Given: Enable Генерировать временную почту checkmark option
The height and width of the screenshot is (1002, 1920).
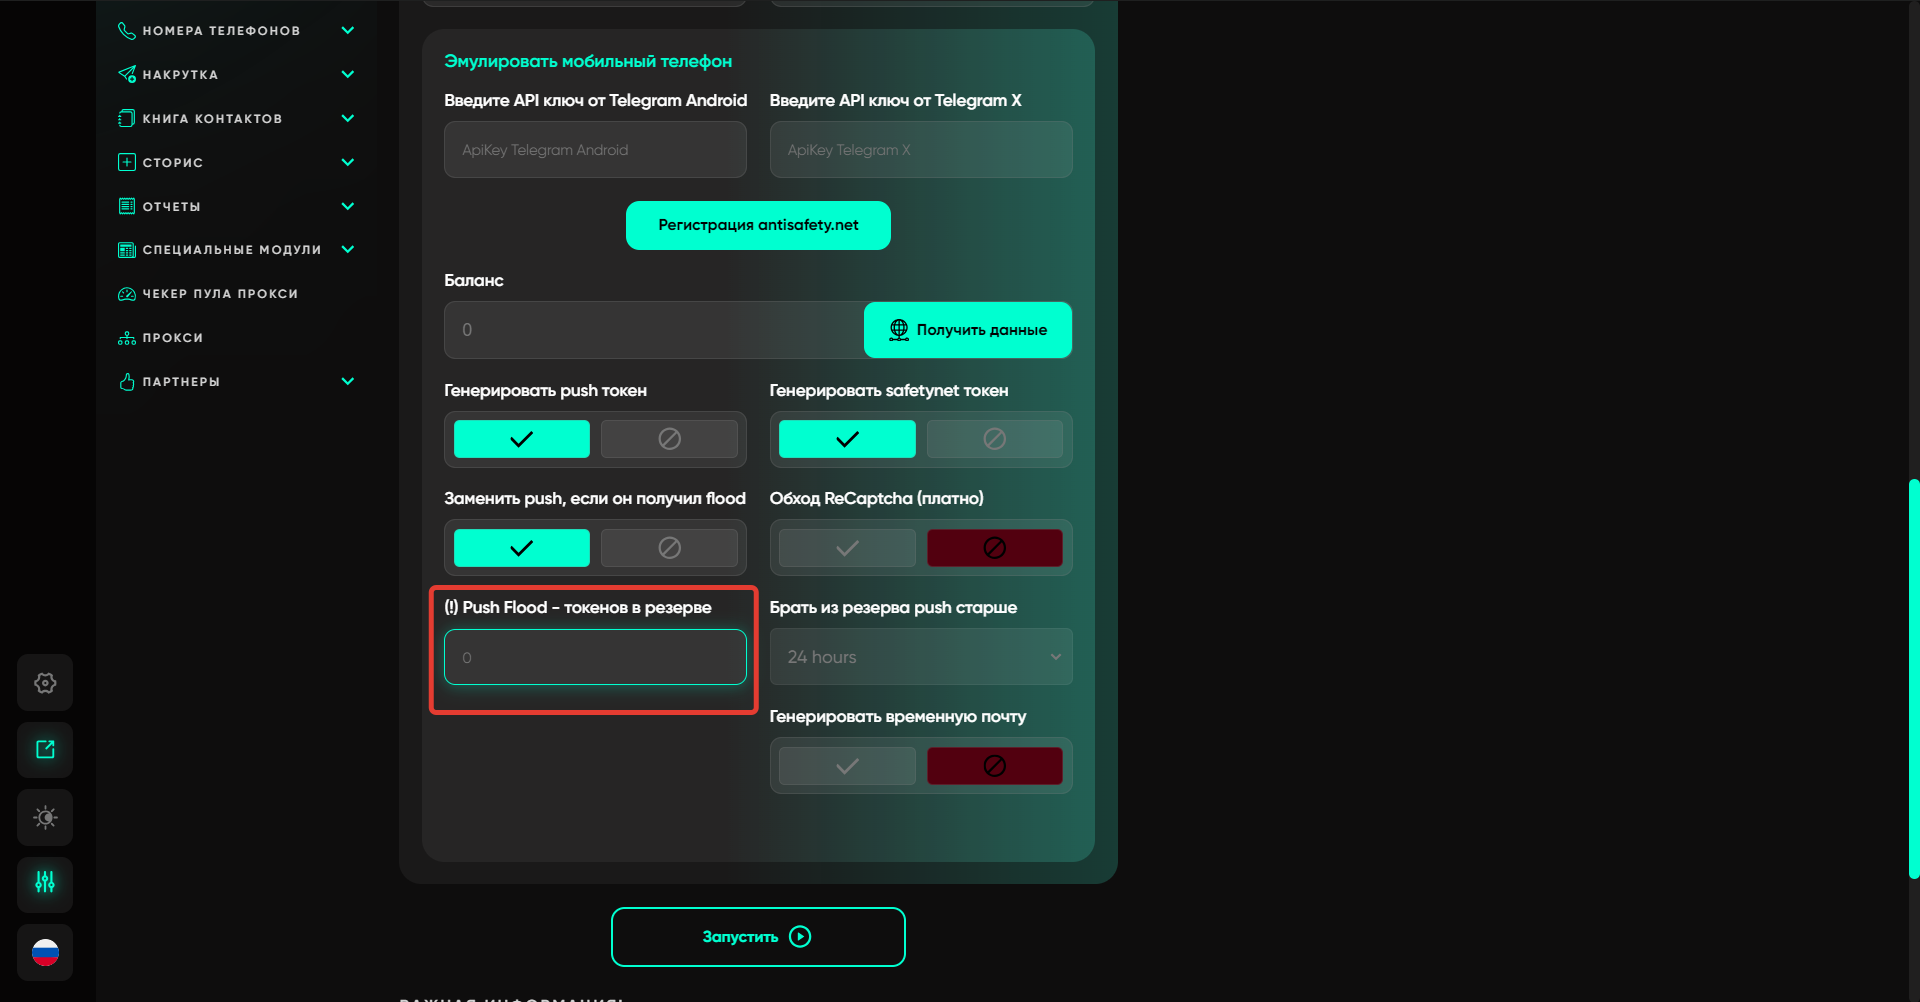Looking at the screenshot, I should click(x=847, y=766).
